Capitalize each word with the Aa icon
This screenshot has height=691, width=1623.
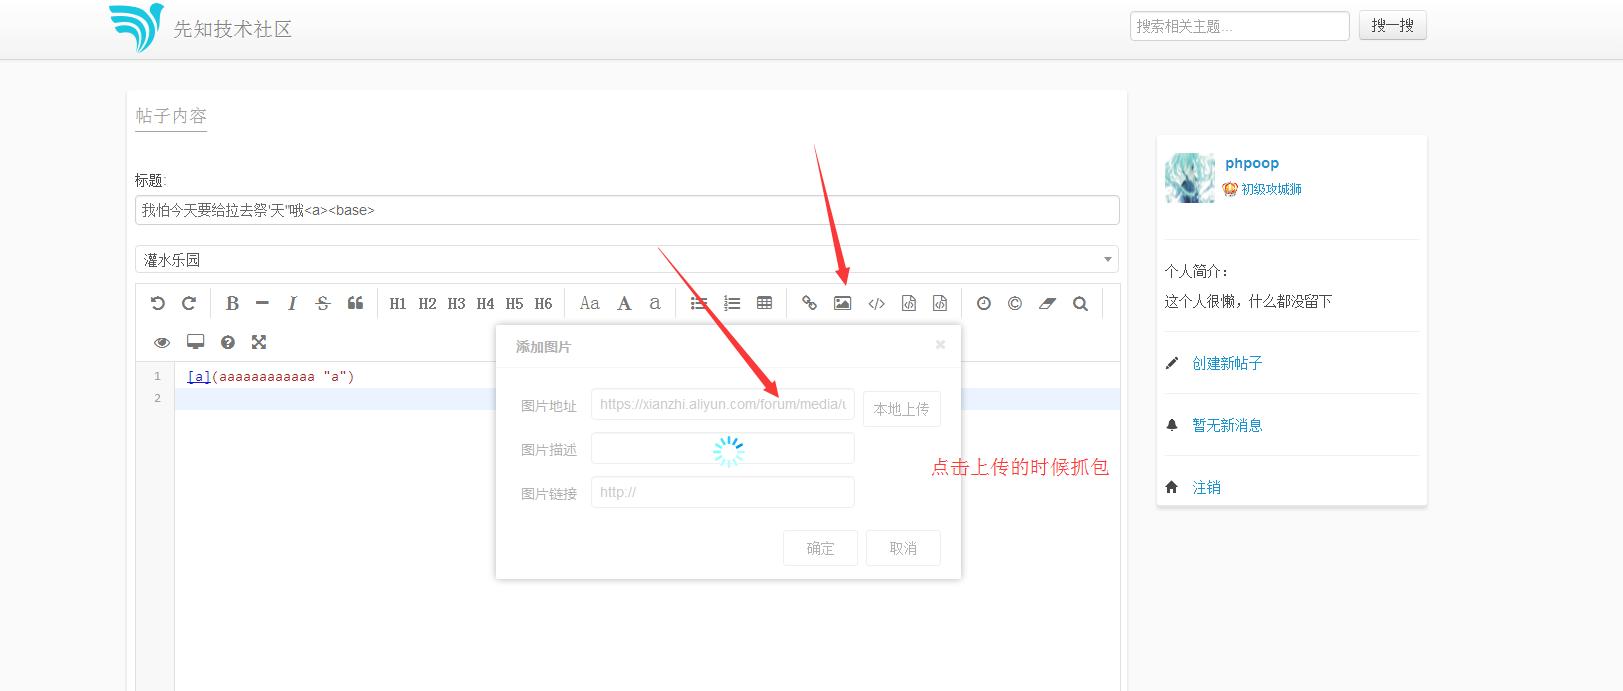click(590, 303)
